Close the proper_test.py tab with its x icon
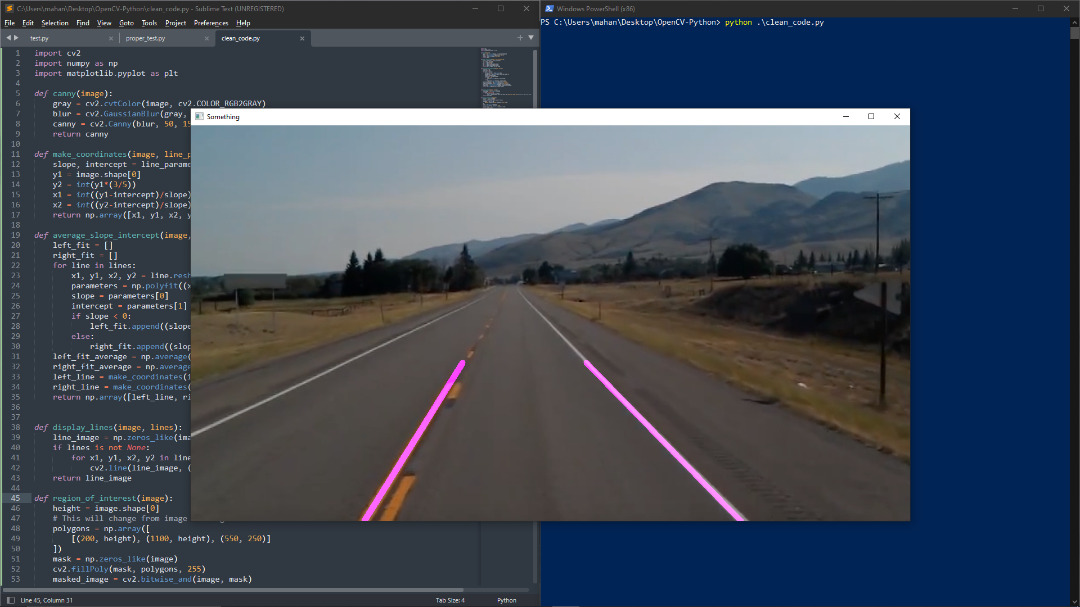Screen dimensions: 1080x607 click(x=206, y=37)
